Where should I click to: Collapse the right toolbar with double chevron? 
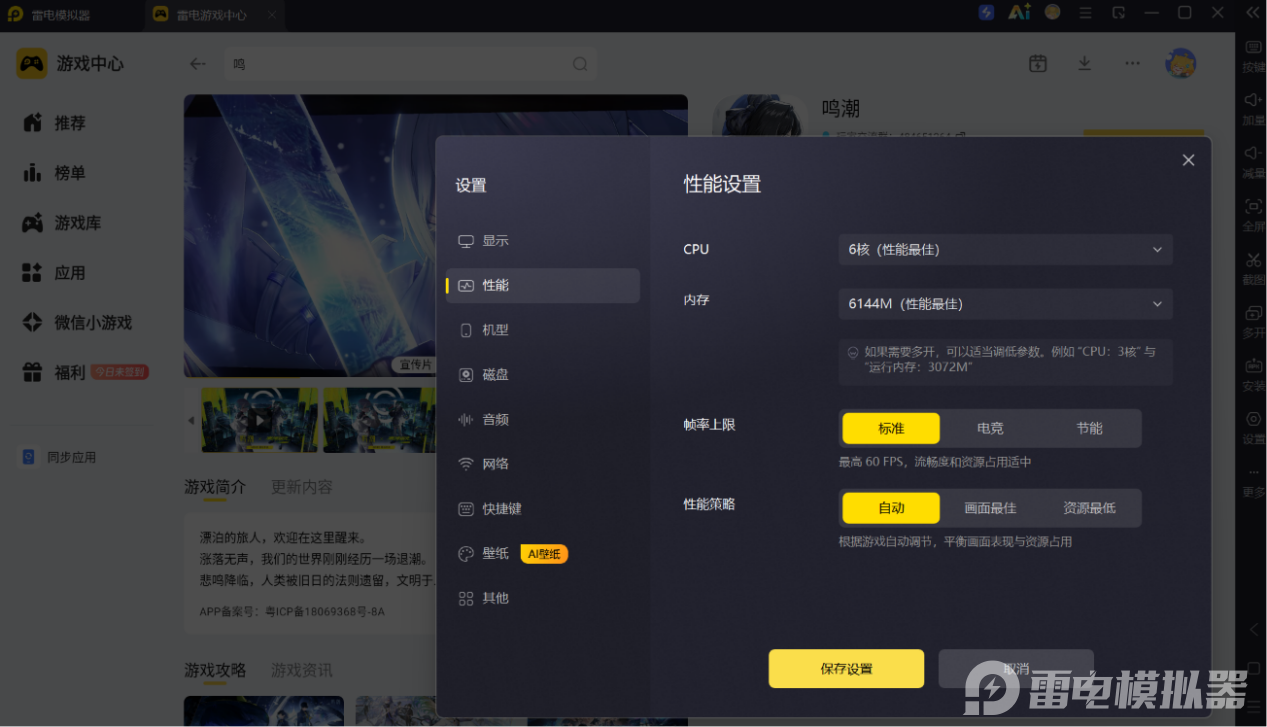pos(1252,13)
